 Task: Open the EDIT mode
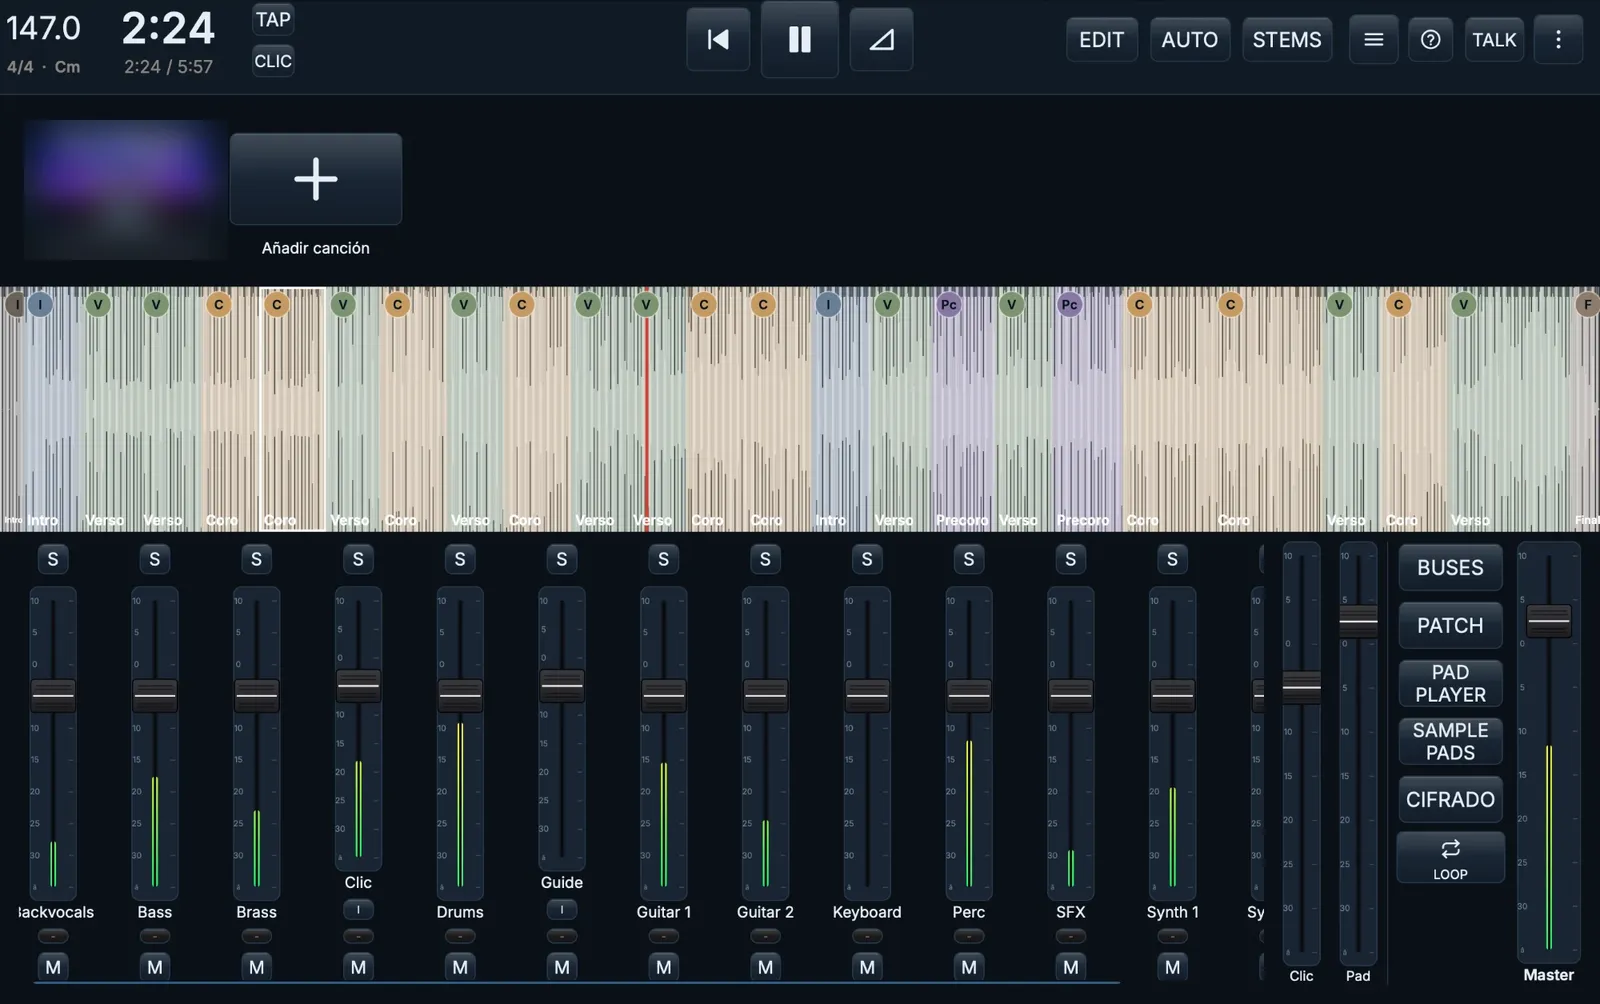(x=1101, y=40)
